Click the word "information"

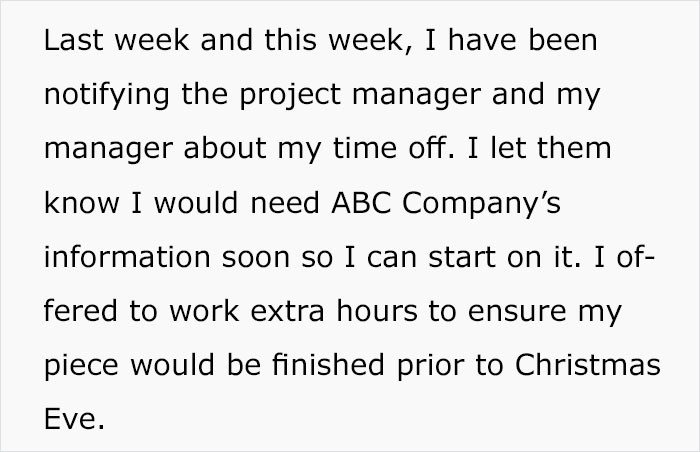click(127, 257)
